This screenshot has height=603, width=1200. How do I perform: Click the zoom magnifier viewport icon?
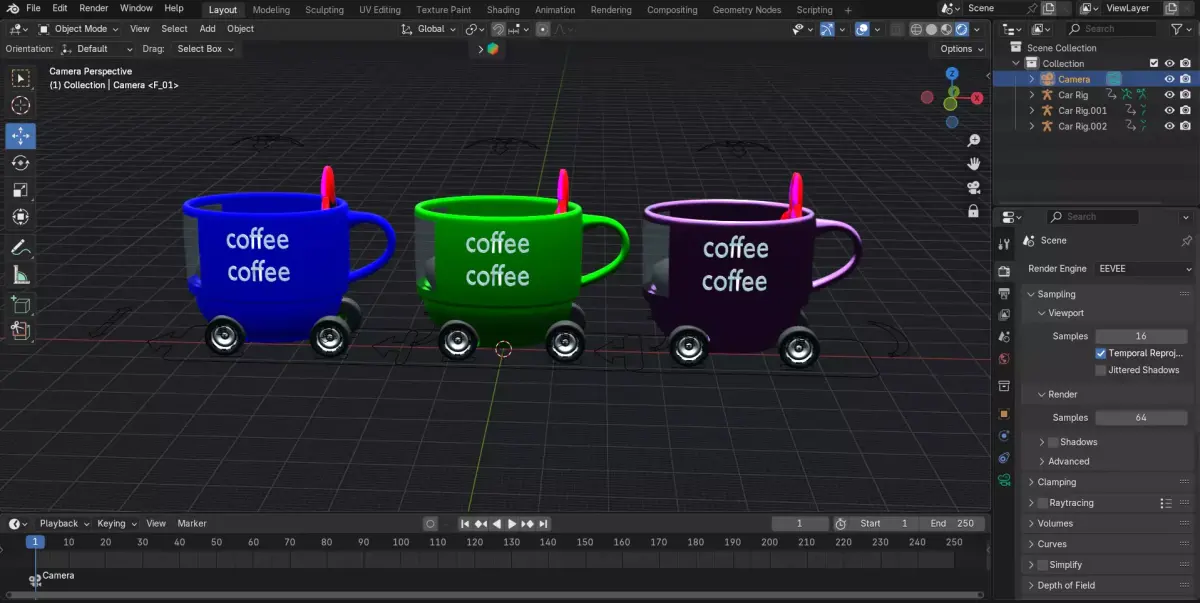tap(973, 141)
